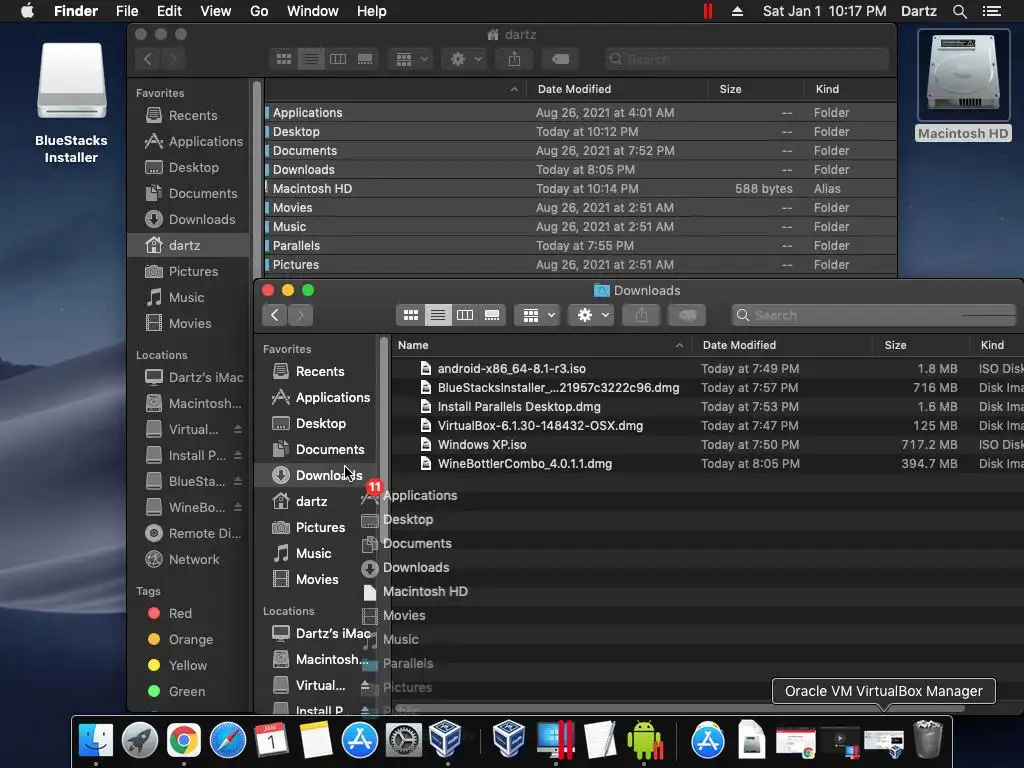Sort Downloads by Size column
Image resolution: width=1024 pixels, height=768 pixels.
pos(921,345)
